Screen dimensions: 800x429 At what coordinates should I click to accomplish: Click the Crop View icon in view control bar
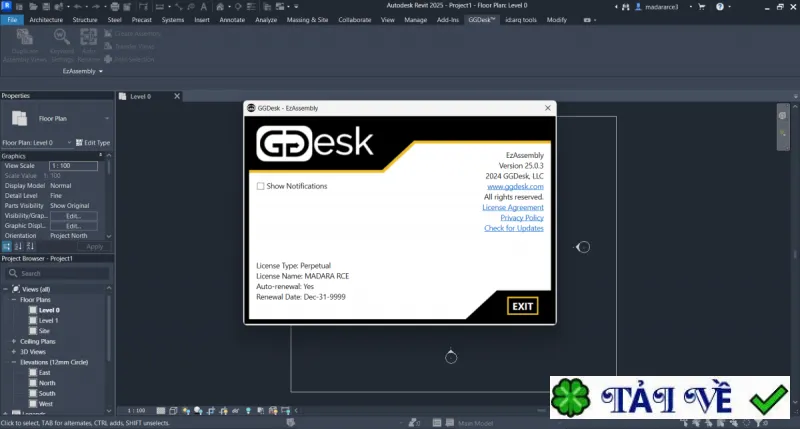pyautogui.click(x=211, y=411)
